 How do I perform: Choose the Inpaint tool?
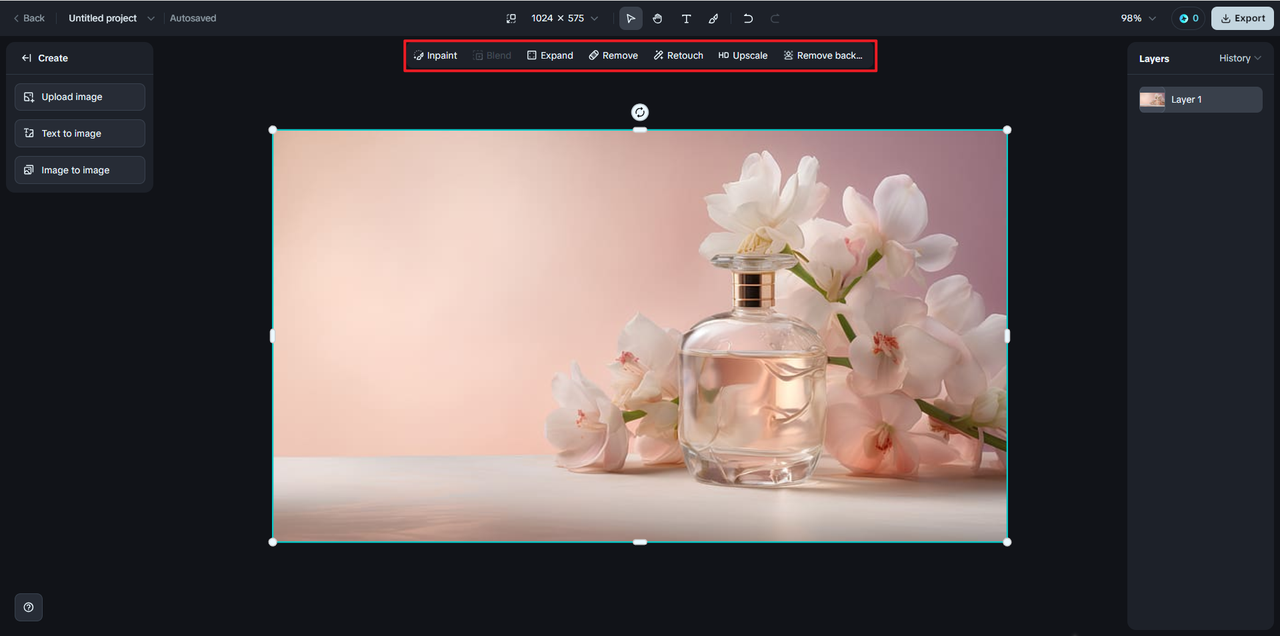[x=435, y=56]
